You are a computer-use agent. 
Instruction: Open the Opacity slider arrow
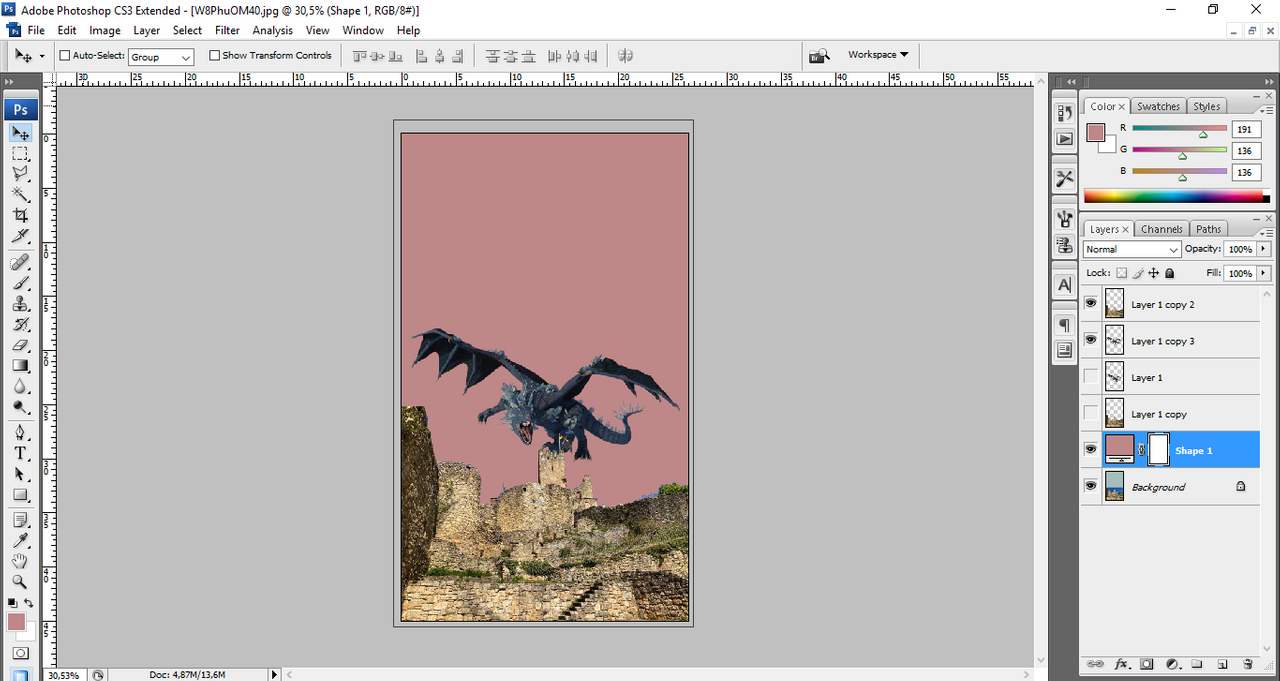click(1264, 249)
